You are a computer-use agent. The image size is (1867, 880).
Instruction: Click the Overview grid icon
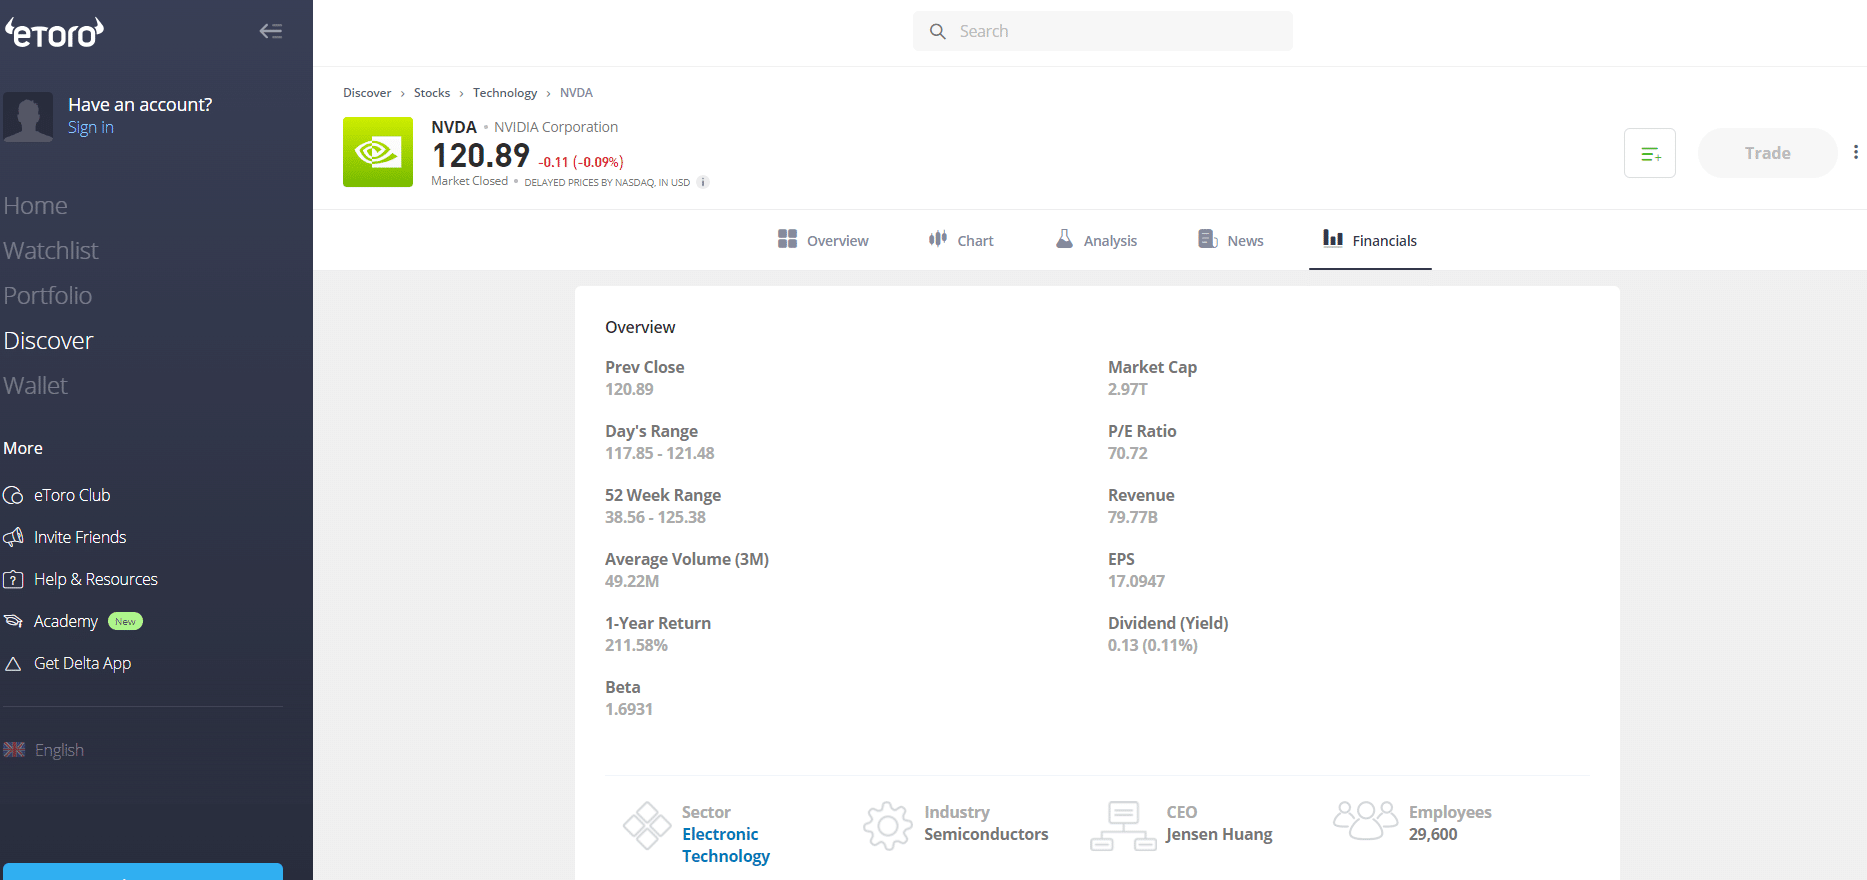[x=787, y=238]
